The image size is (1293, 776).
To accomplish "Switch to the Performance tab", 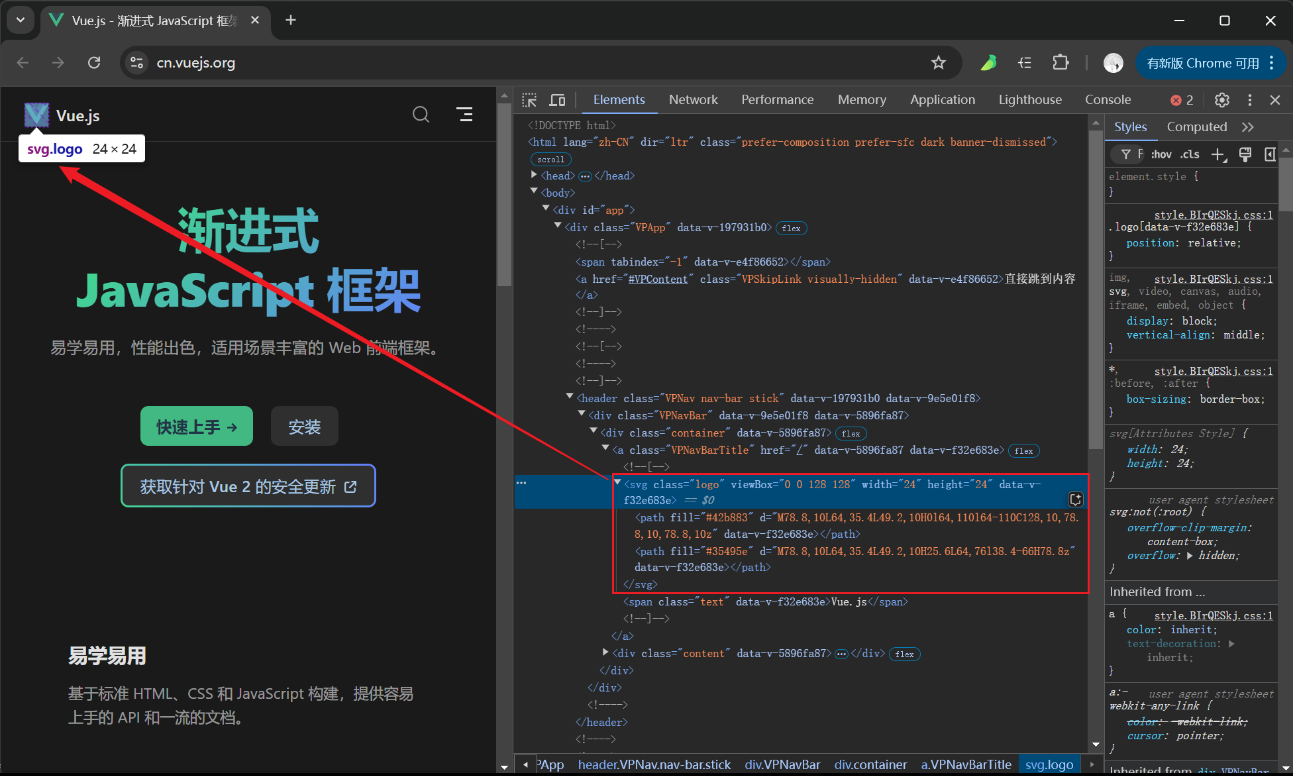I will click(777, 100).
